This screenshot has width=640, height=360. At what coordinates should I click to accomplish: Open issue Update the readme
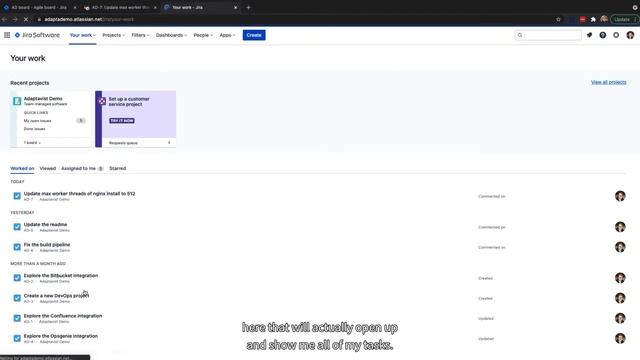pyautogui.click(x=45, y=224)
